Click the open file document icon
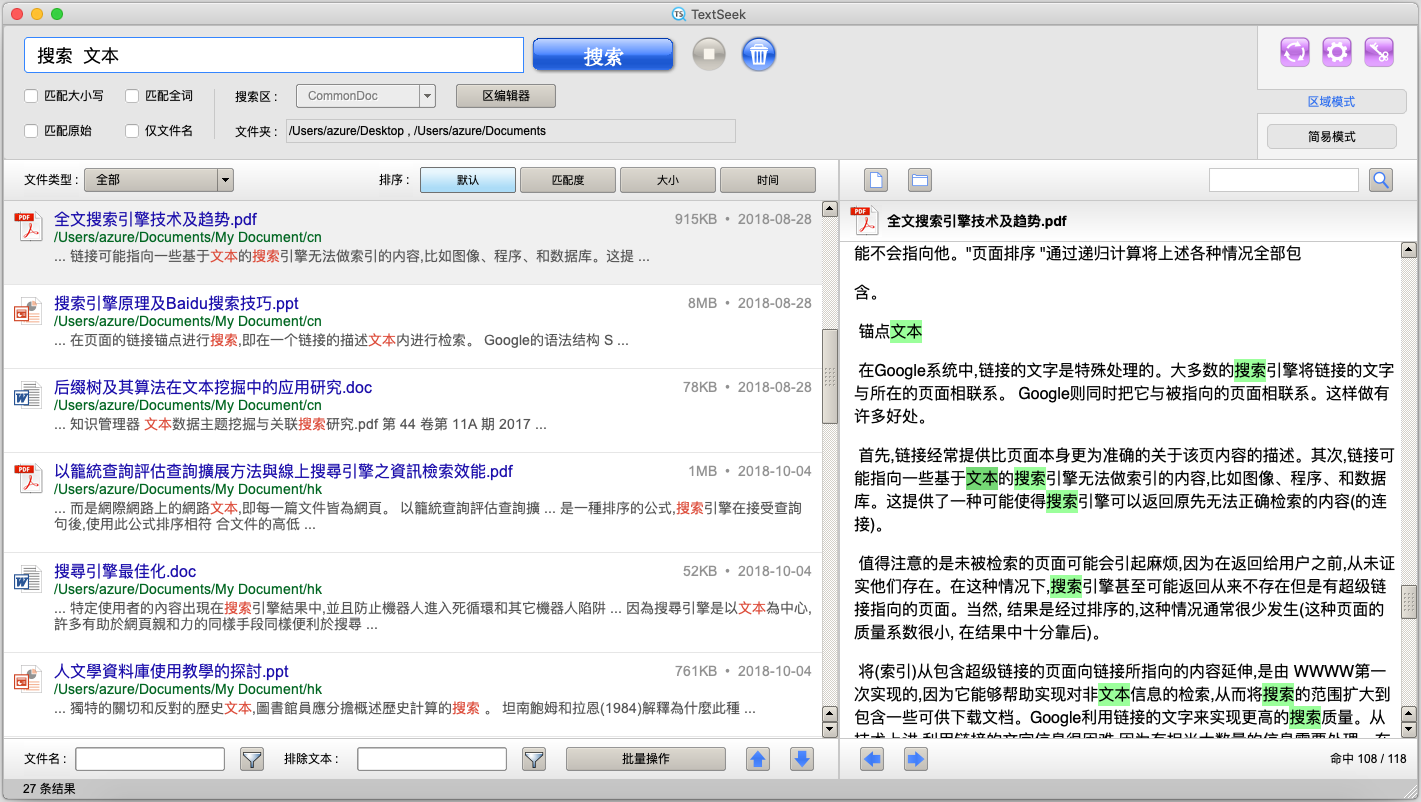 876,180
